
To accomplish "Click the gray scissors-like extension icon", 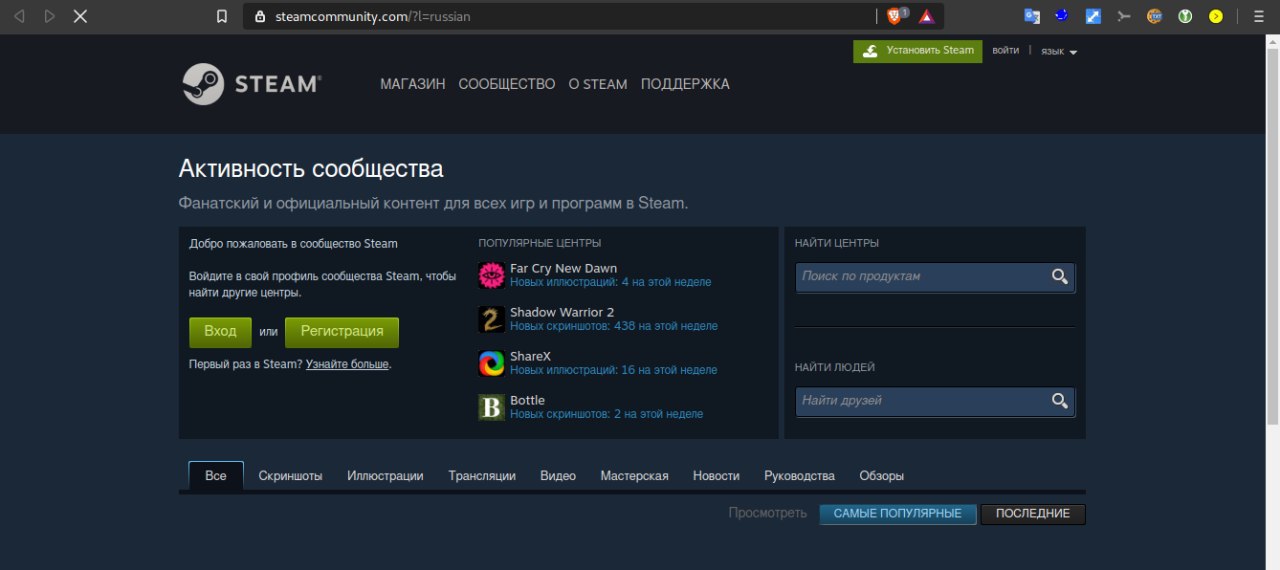I will point(1124,16).
